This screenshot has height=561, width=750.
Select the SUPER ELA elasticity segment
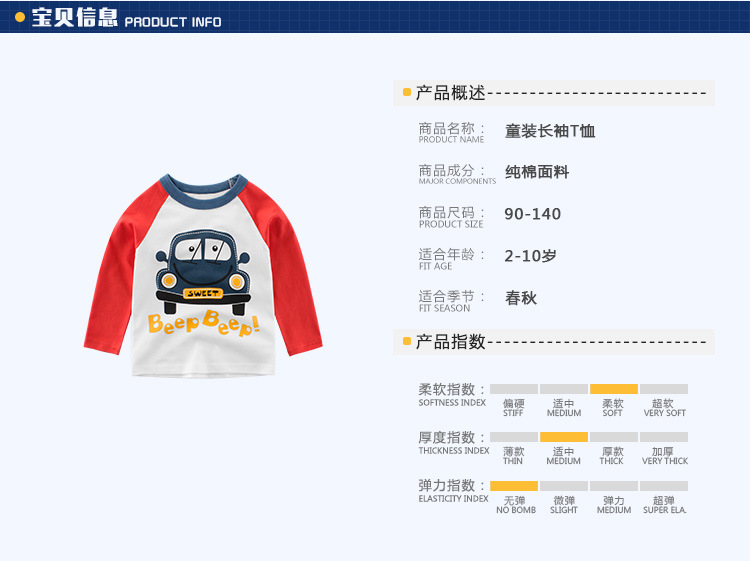tap(664, 486)
